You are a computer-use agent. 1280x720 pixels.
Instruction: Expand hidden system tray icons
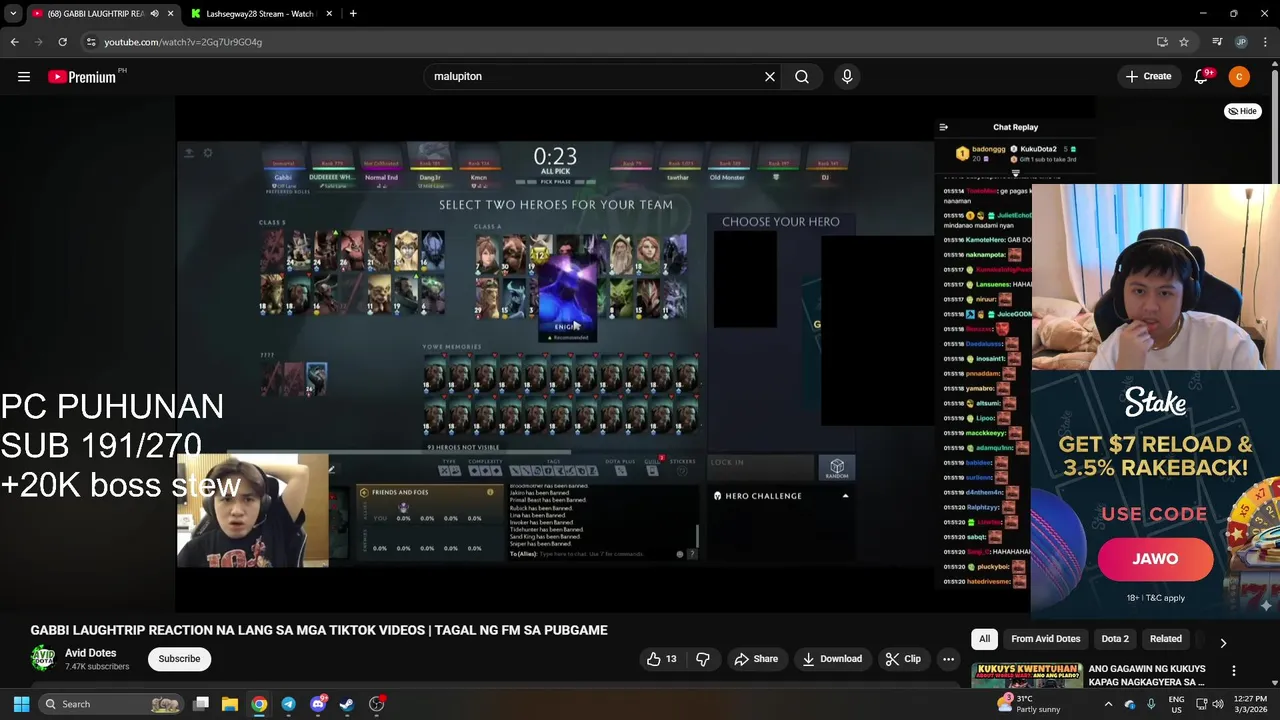(x=1108, y=704)
